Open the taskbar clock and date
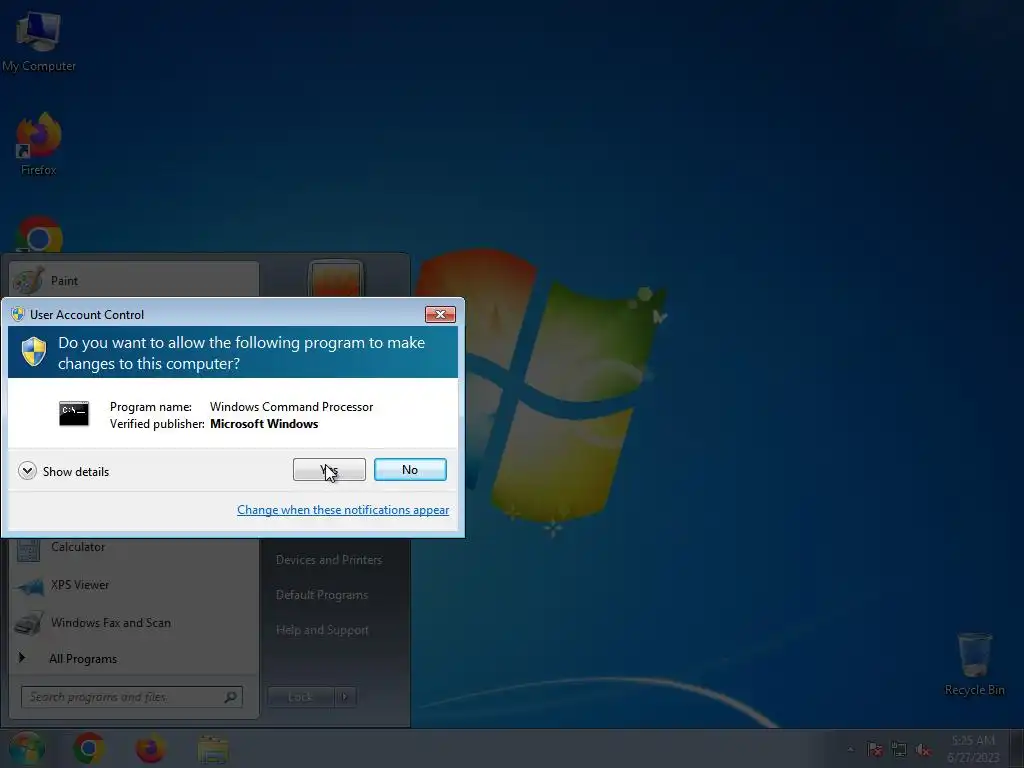 [973, 748]
